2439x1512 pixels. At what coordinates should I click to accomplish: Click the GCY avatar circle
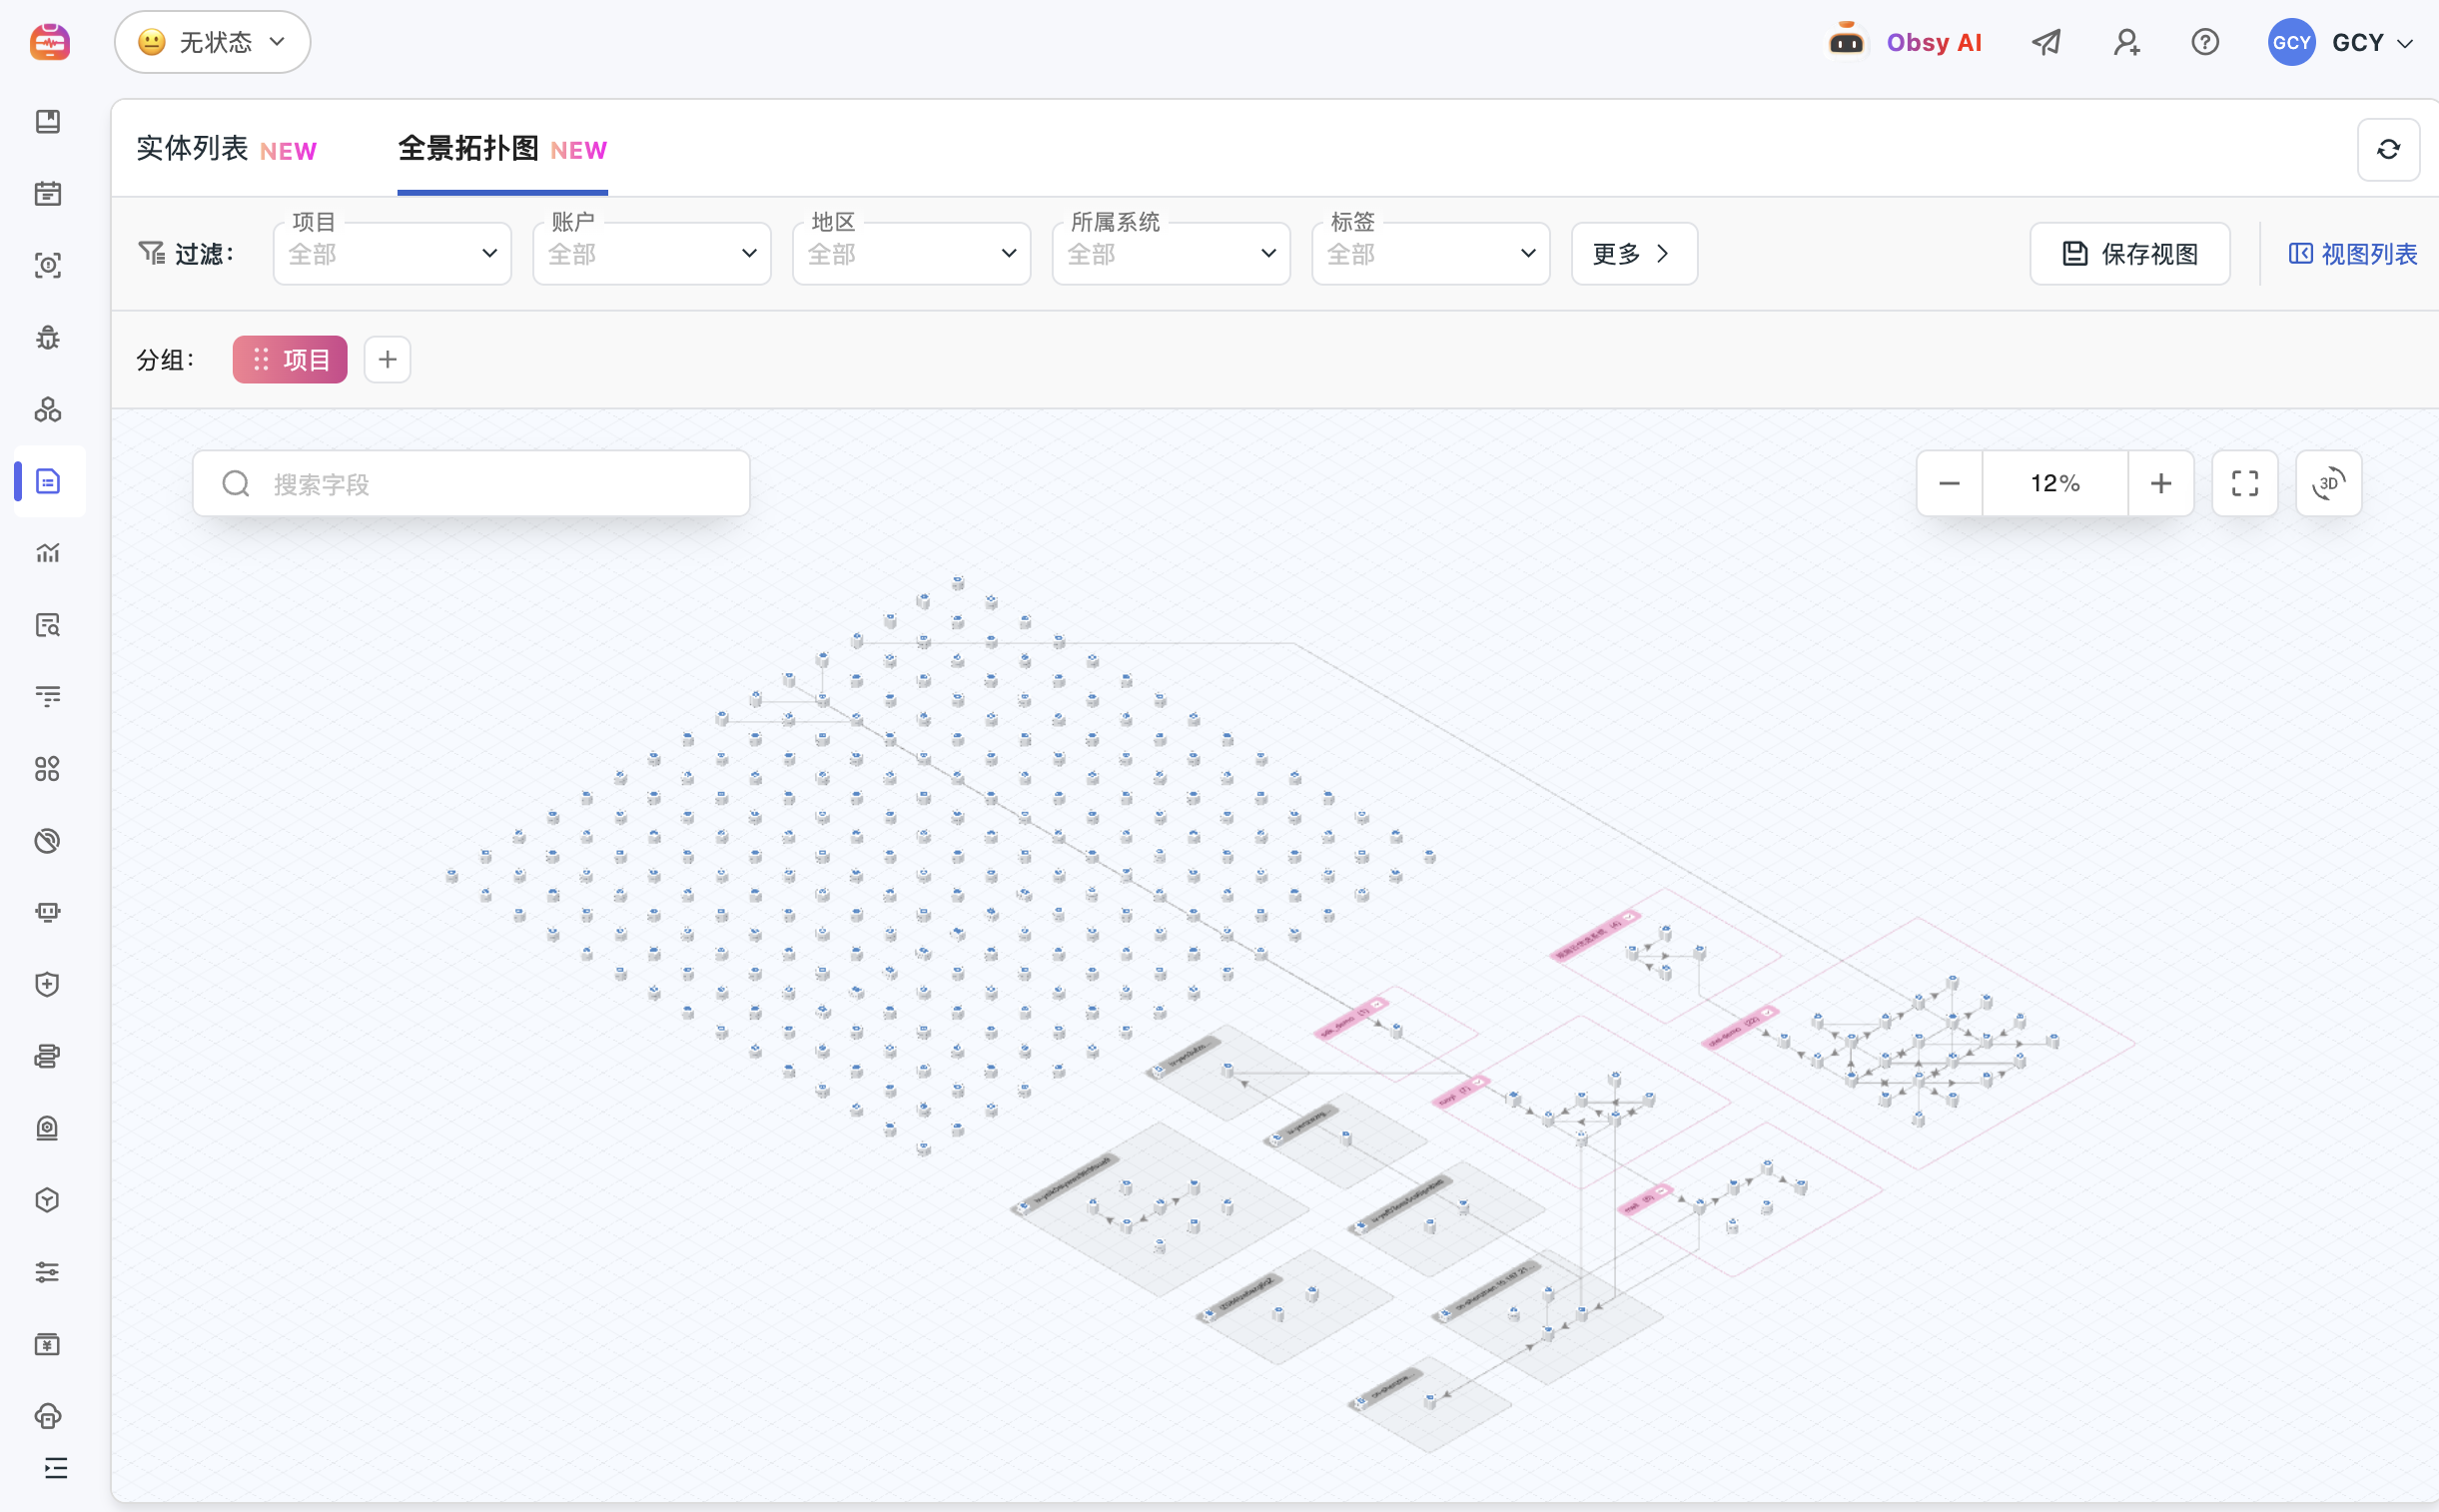pyautogui.click(x=2291, y=42)
